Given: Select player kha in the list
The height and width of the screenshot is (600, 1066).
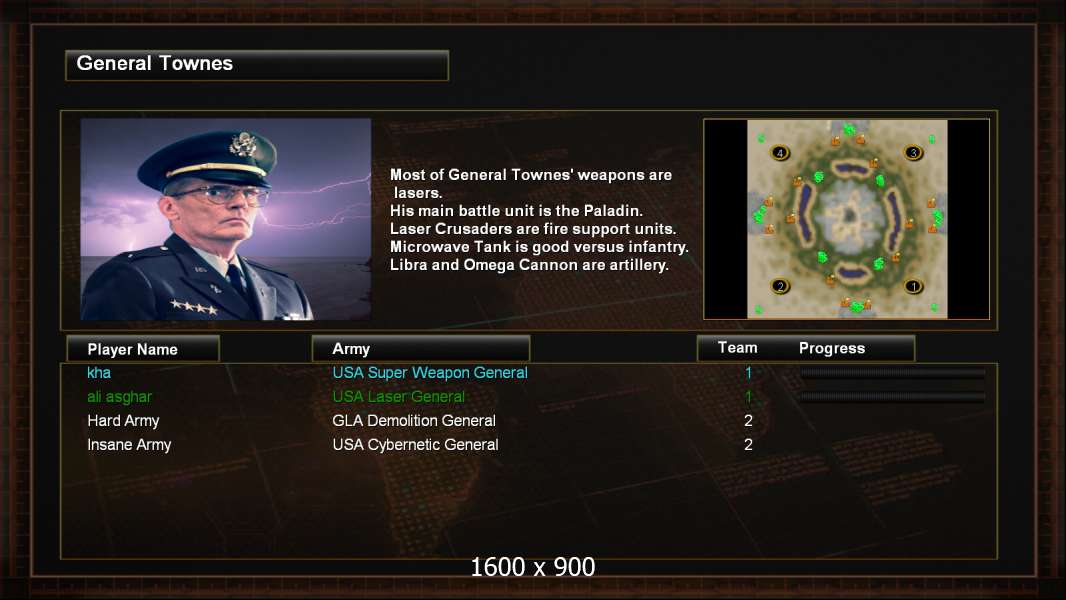Looking at the screenshot, I should click(99, 372).
